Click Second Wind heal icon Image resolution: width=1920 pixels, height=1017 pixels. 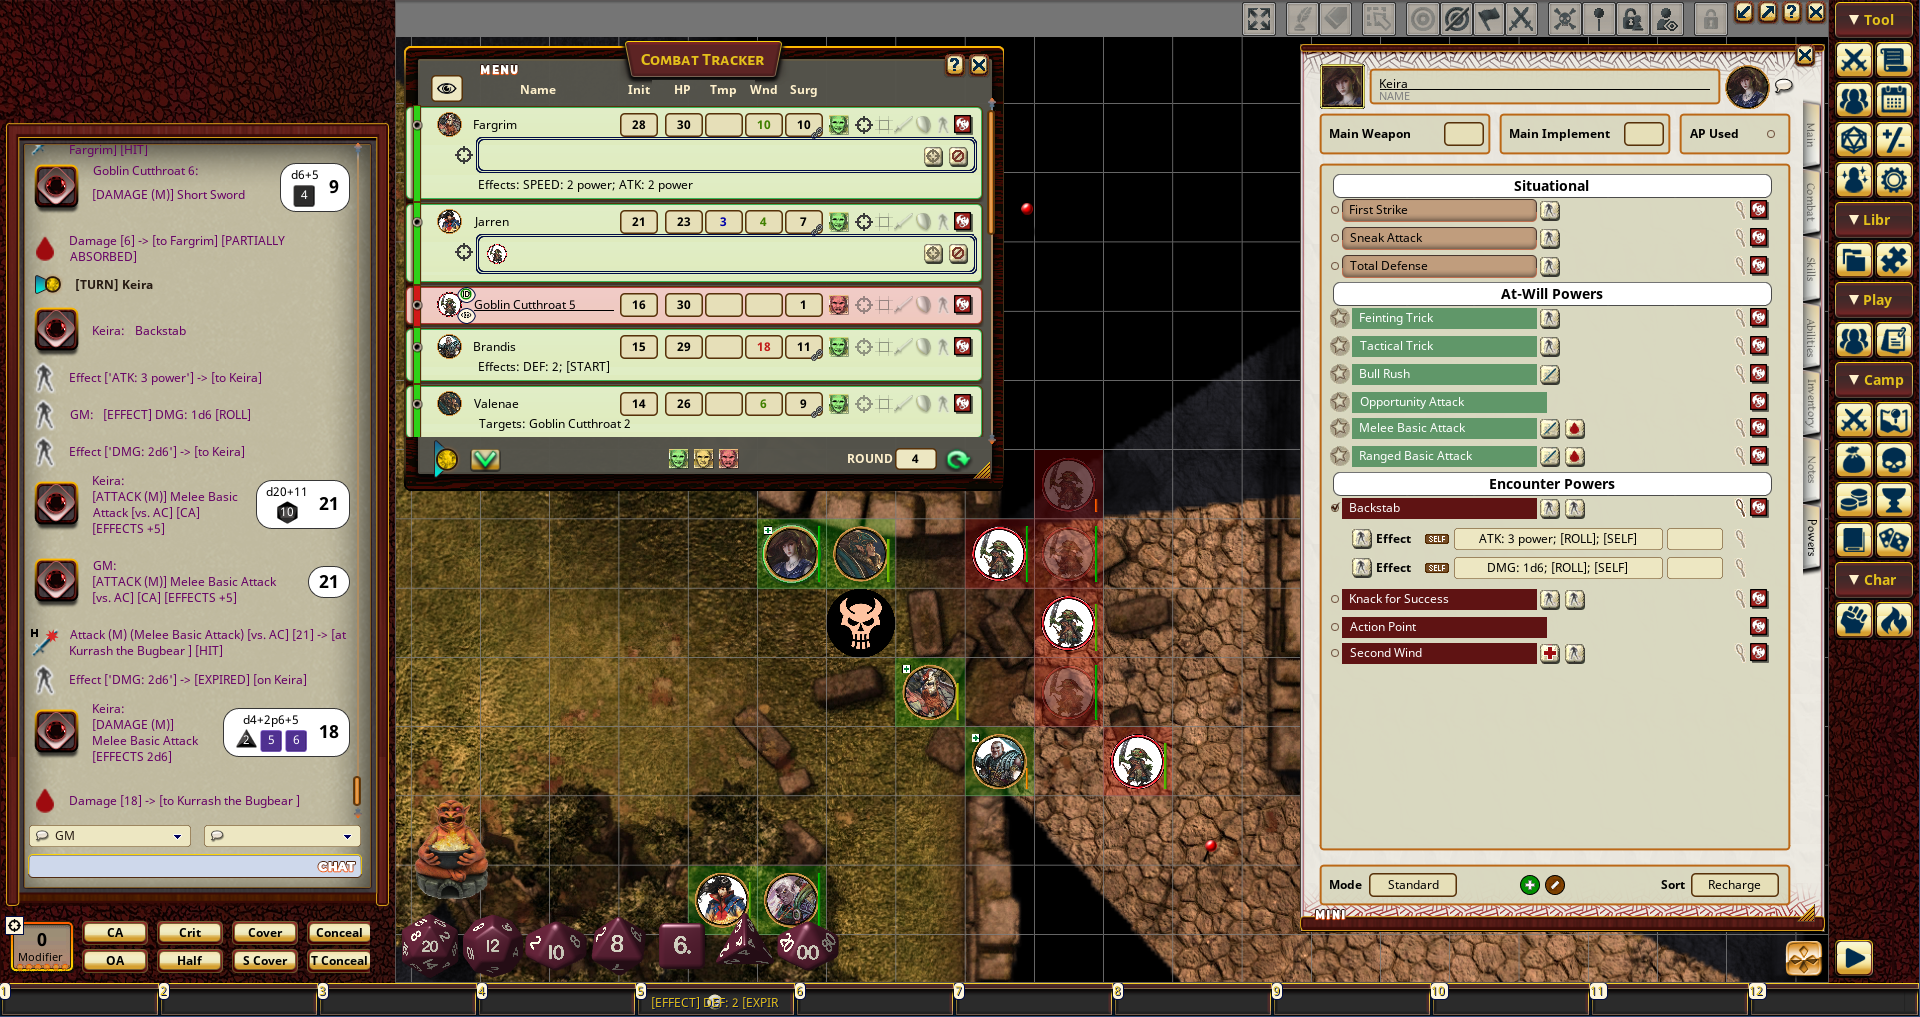[1549, 654]
